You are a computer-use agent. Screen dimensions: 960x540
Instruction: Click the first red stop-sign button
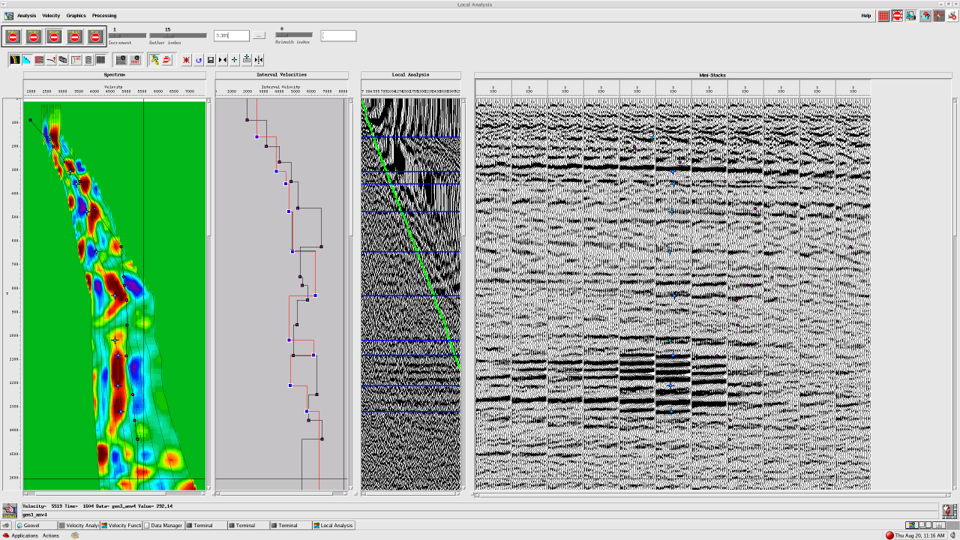pos(13,37)
